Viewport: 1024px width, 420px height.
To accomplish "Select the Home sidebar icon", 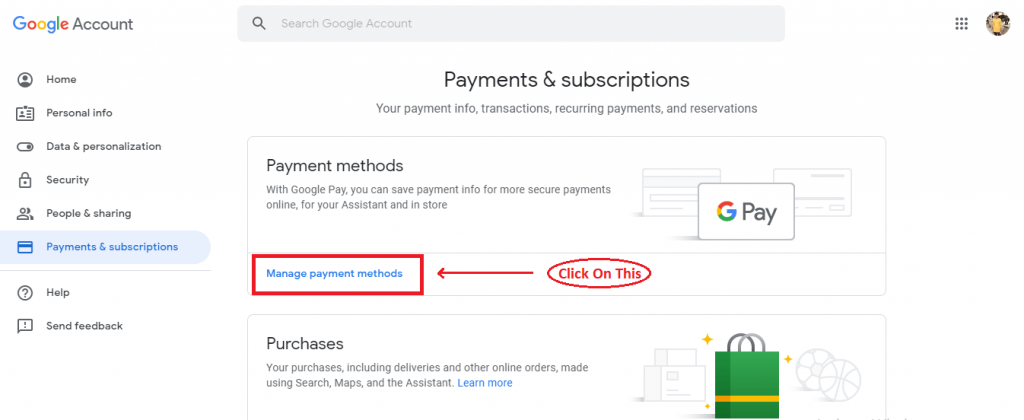I will pyautogui.click(x=25, y=80).
